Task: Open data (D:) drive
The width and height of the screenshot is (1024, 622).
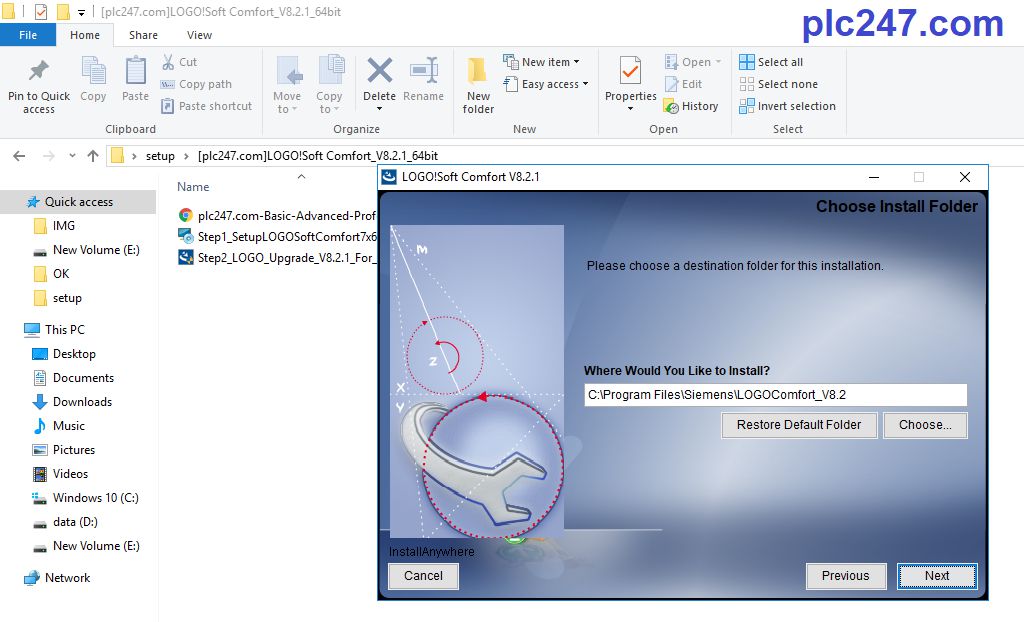Action: click(75, 522)
